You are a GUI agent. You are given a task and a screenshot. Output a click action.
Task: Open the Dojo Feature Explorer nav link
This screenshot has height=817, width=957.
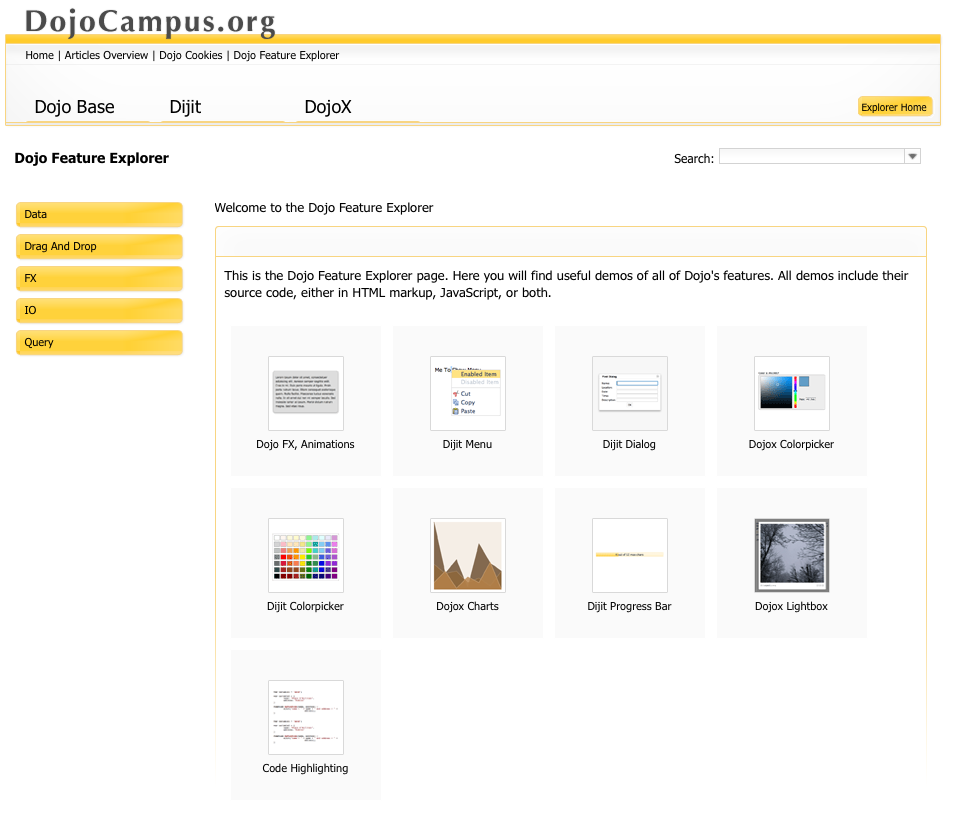coord(286,55)
